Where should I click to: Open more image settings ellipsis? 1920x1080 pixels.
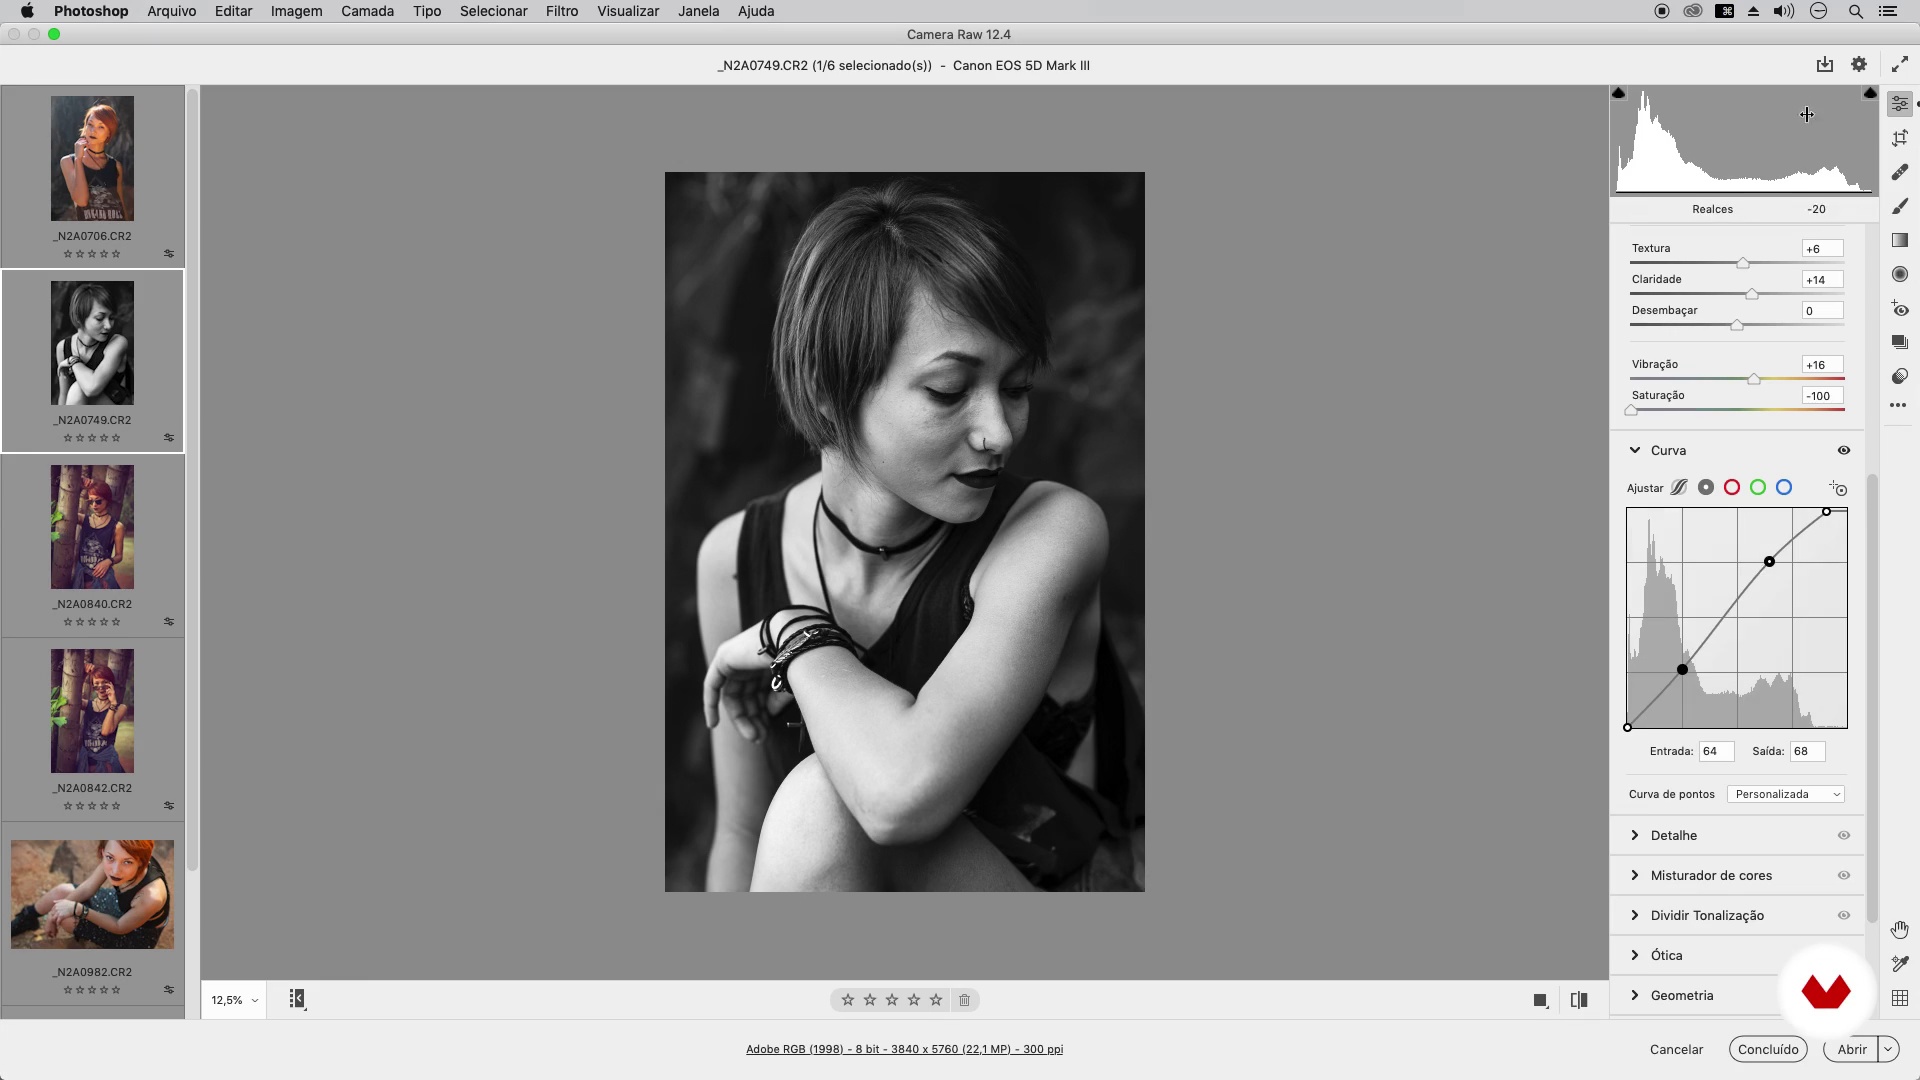[1898, 405]
